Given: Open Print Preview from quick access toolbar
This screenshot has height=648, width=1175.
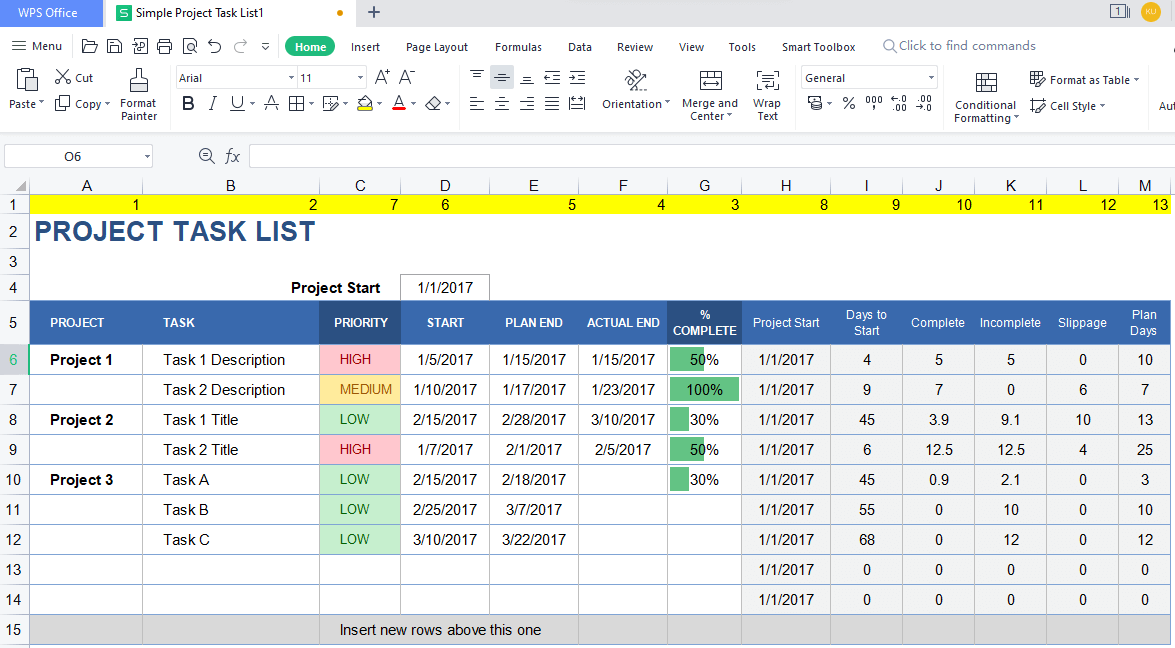Looking at the screenshot, I should 190,46.
